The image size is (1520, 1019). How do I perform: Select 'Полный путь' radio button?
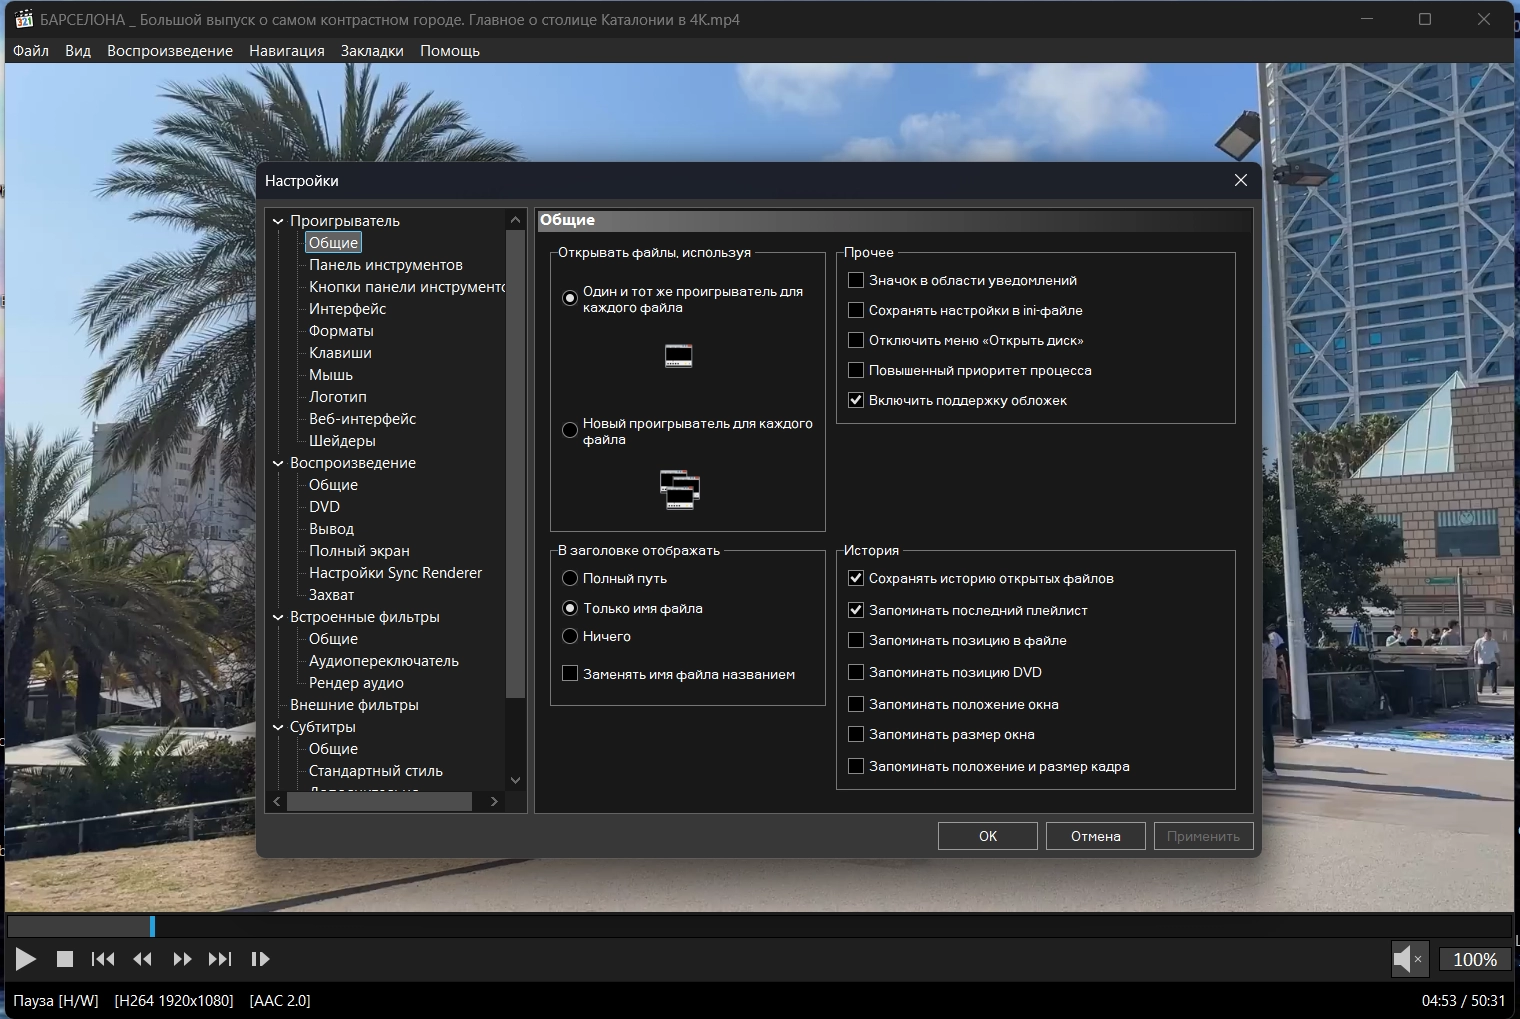click(x=570, y=578)
